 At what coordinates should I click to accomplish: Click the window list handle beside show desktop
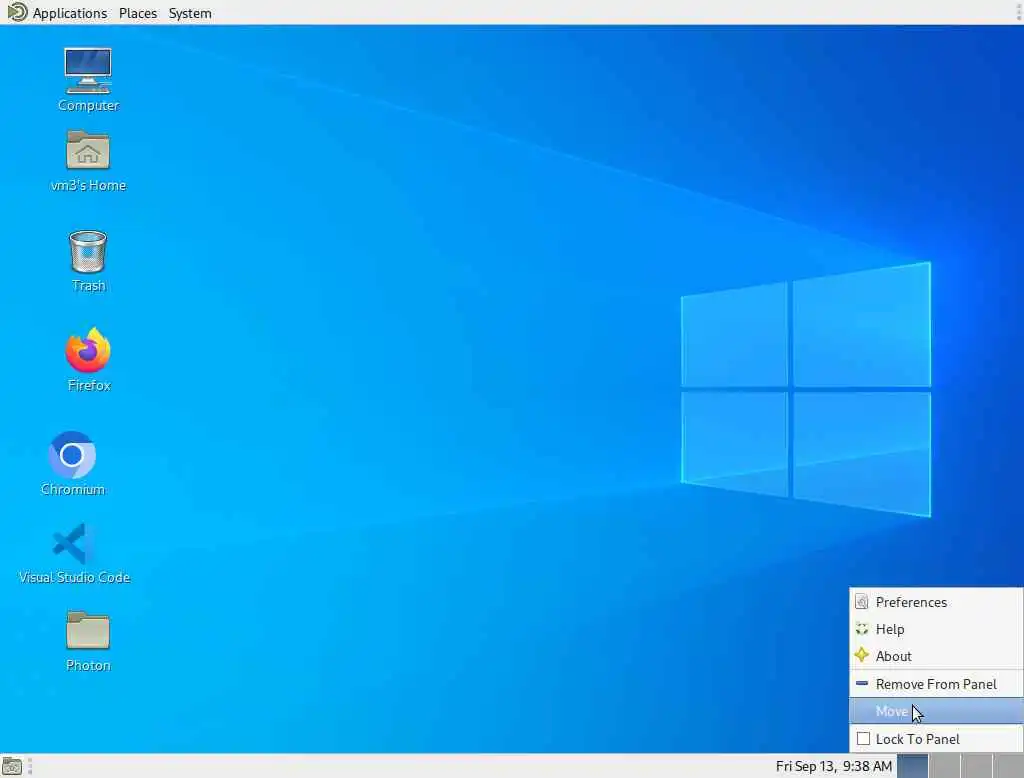click(30, 766)
